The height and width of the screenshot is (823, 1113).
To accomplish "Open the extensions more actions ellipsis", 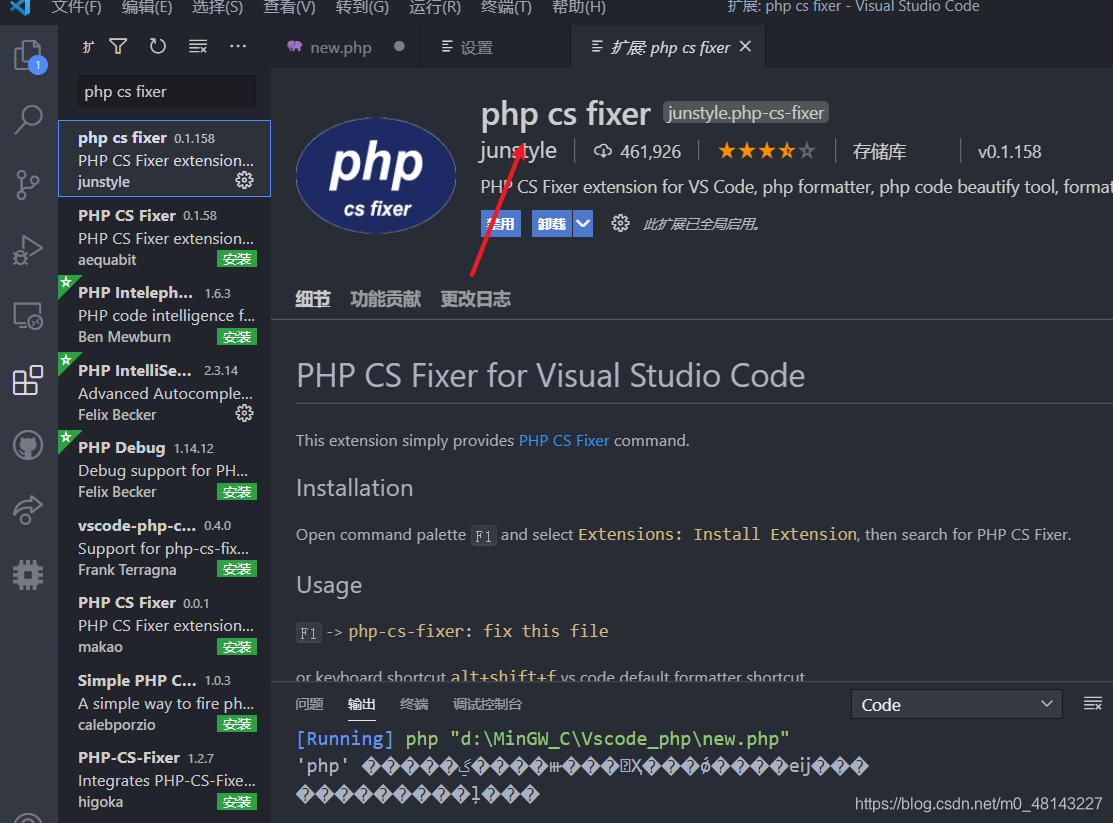I will [238, 47].
